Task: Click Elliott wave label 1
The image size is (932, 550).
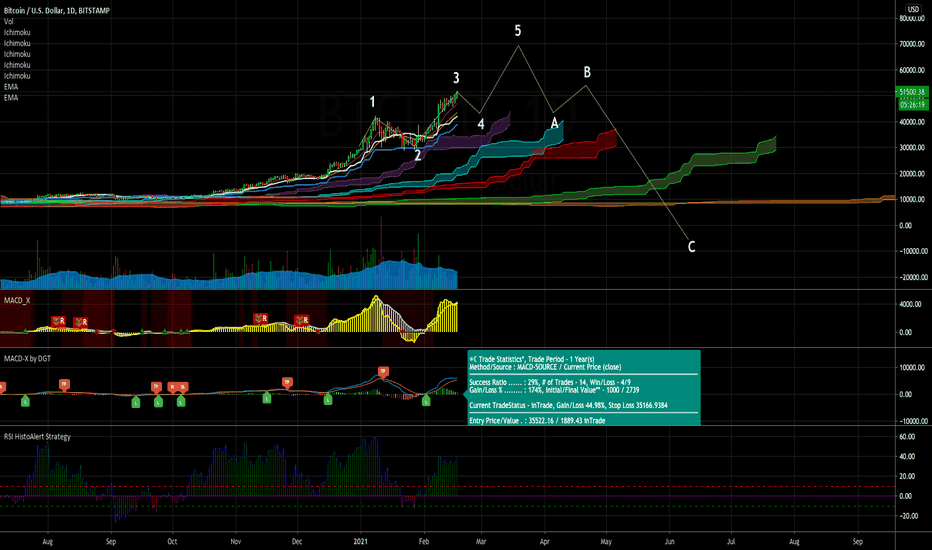Action: [373, 102]
